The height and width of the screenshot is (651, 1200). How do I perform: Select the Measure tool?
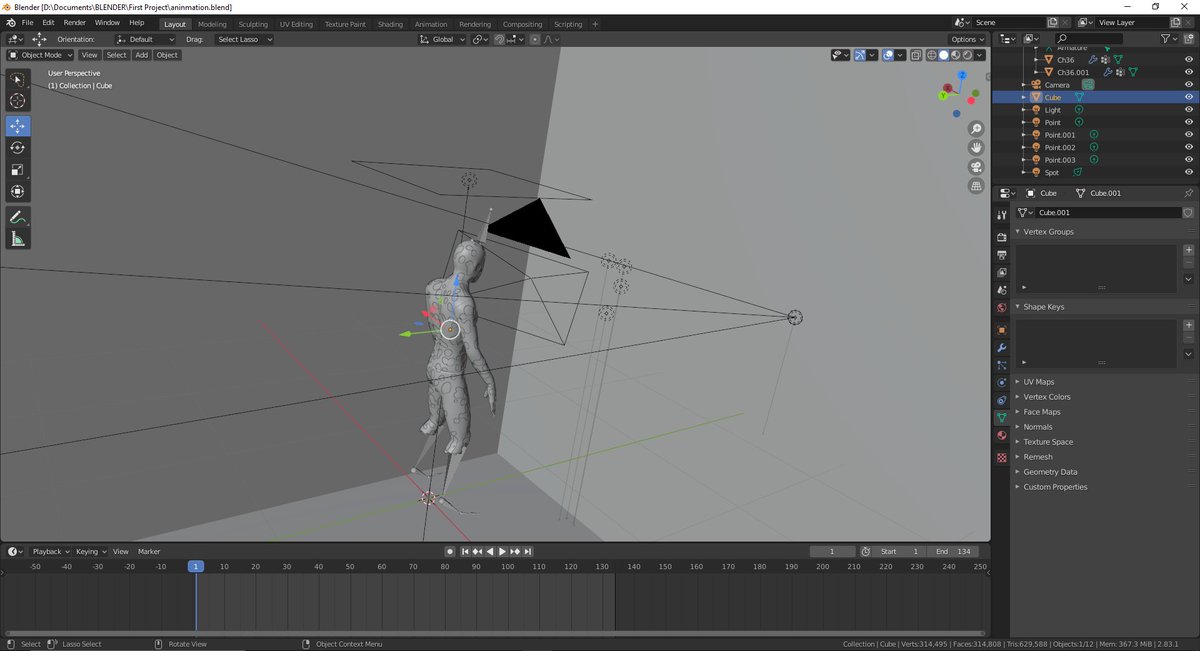coord(18,239)
